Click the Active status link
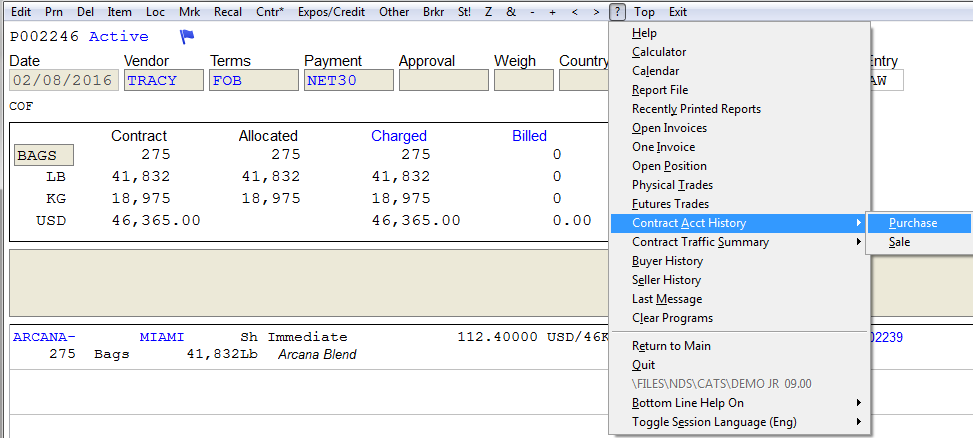 [x=119, y=37]
